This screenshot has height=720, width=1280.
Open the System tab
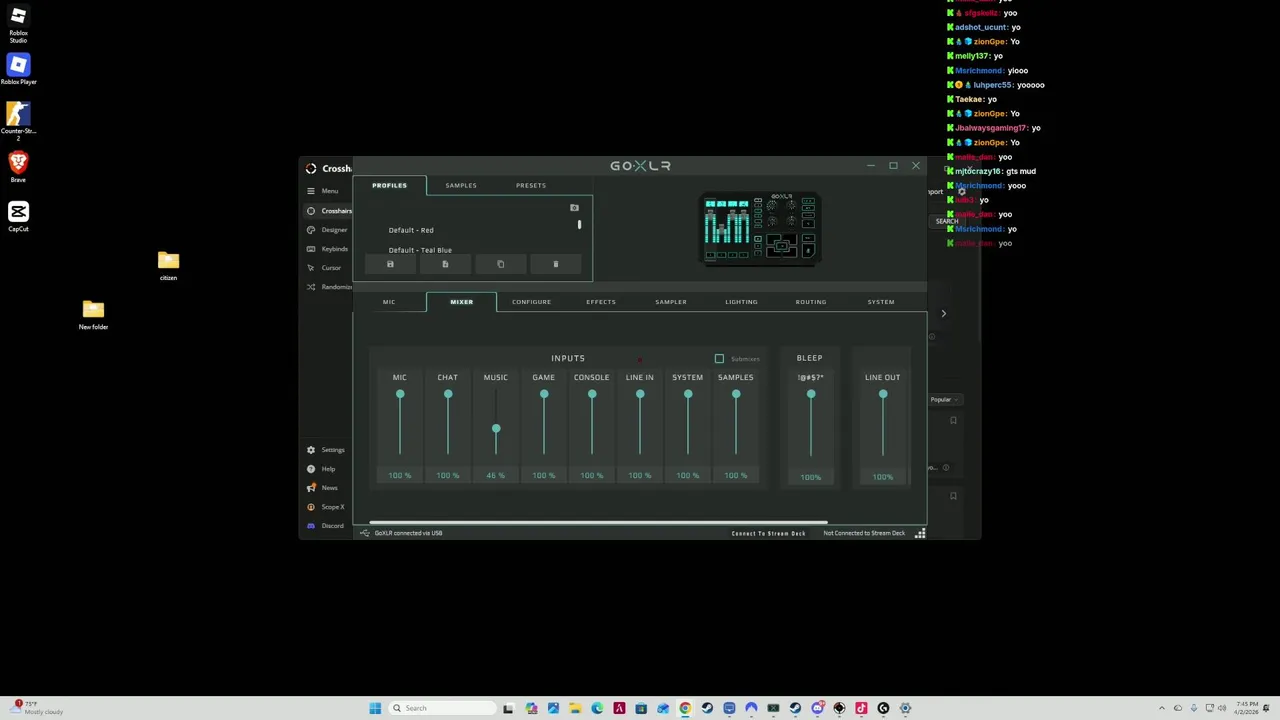pos(881,302)
